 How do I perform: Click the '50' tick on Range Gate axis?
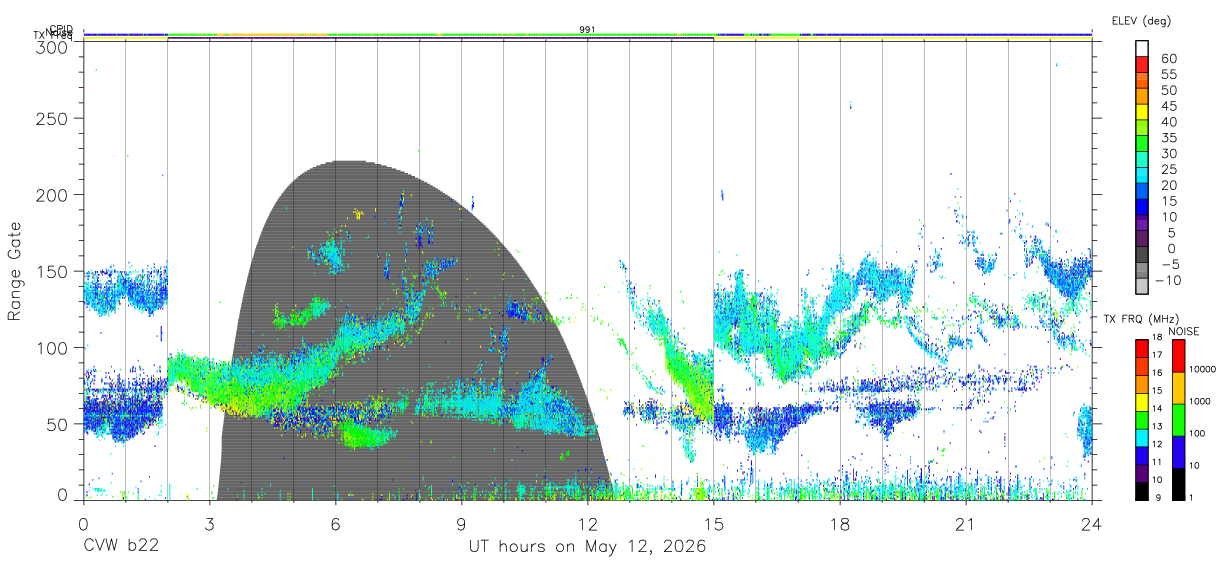coord(58,423)
